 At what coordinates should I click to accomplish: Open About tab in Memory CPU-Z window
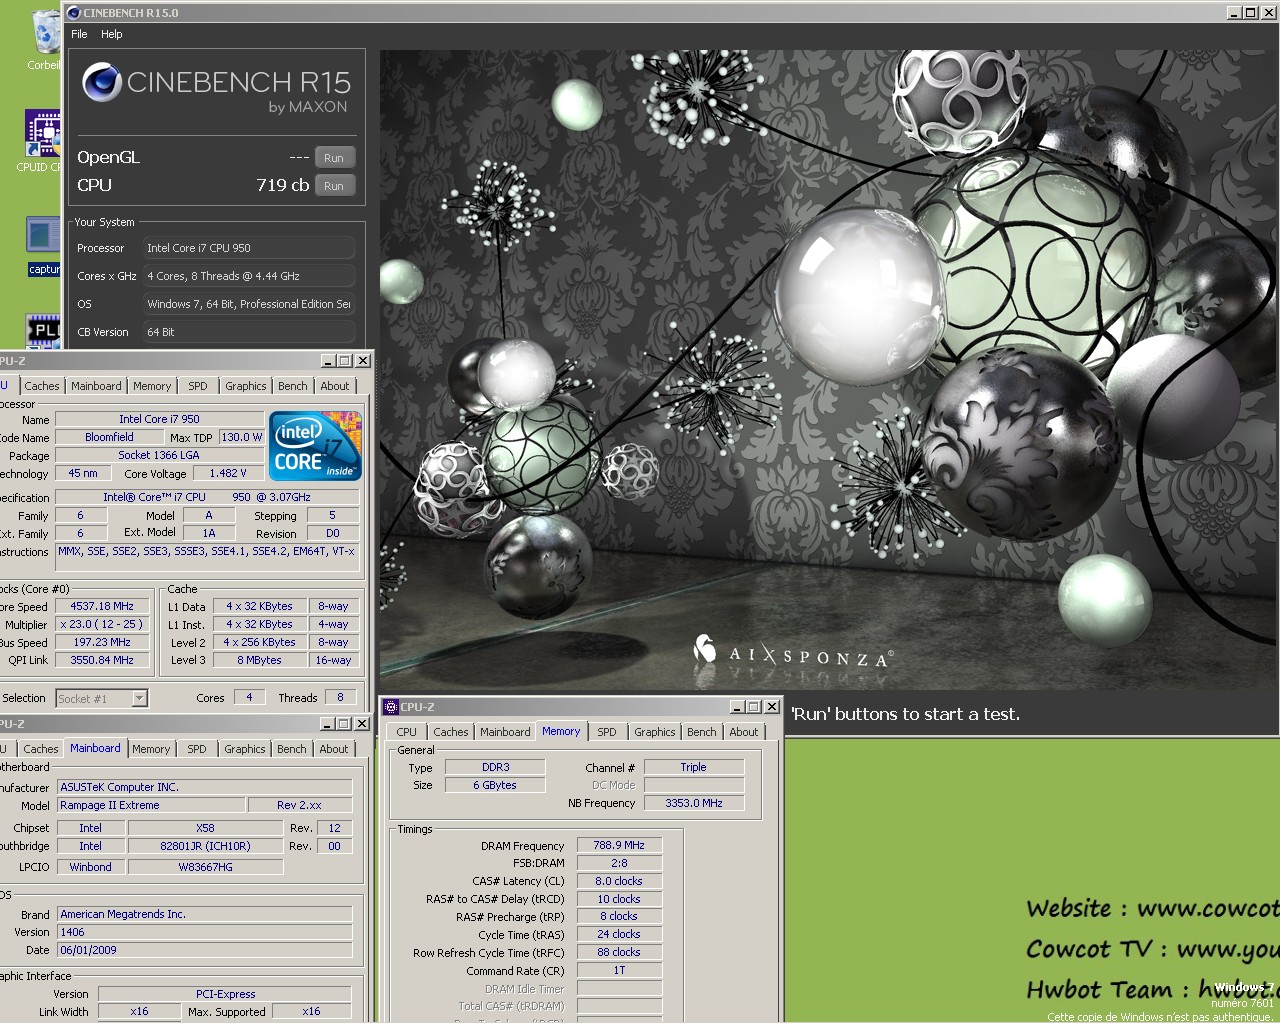click(744, 732)
